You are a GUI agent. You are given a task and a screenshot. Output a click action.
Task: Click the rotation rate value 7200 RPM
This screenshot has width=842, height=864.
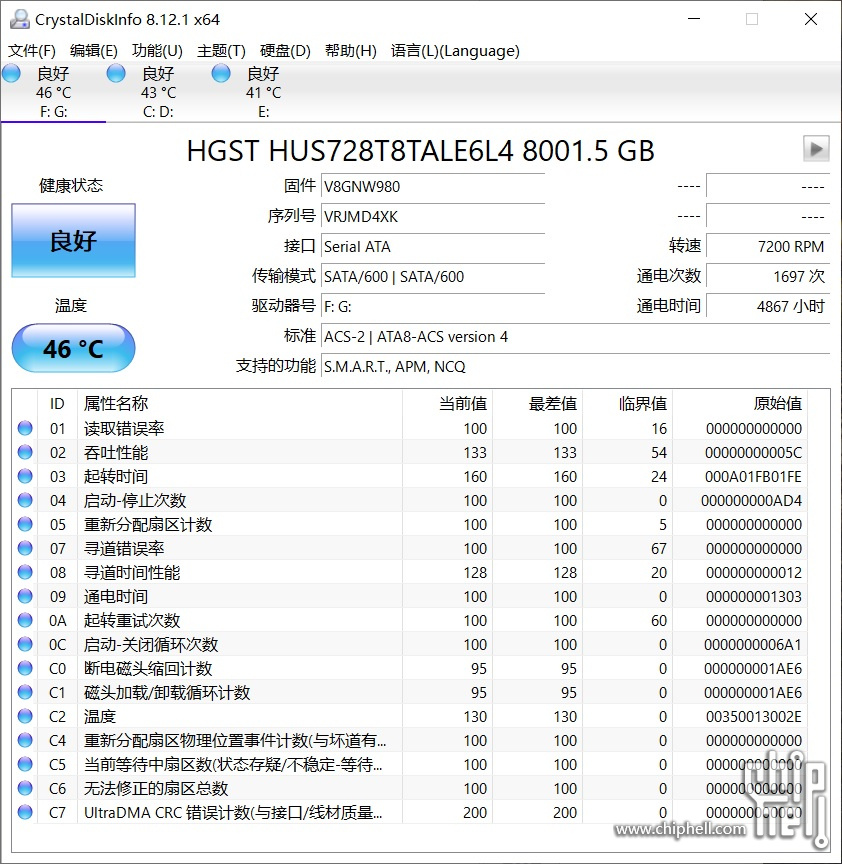[768, 246]
